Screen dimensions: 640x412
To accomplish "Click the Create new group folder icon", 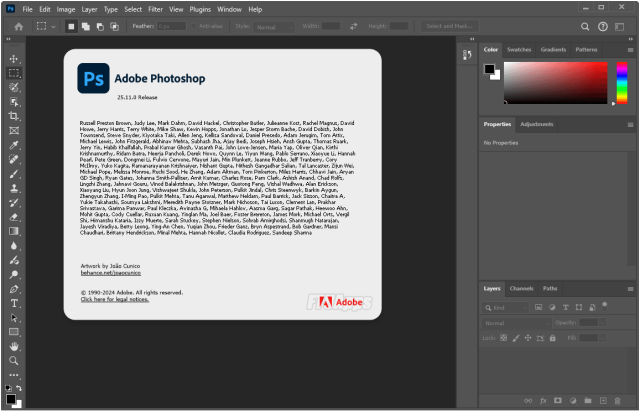I will (588, 401).
